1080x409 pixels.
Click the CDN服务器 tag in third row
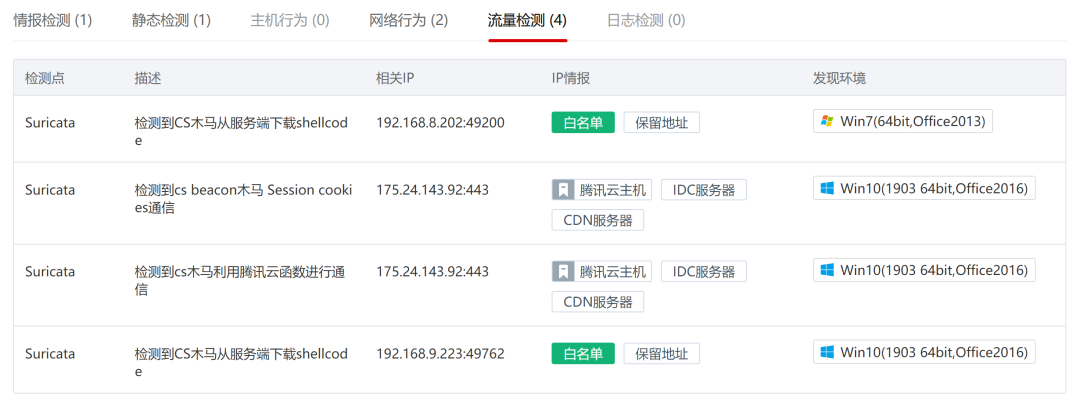click(598, 302)
